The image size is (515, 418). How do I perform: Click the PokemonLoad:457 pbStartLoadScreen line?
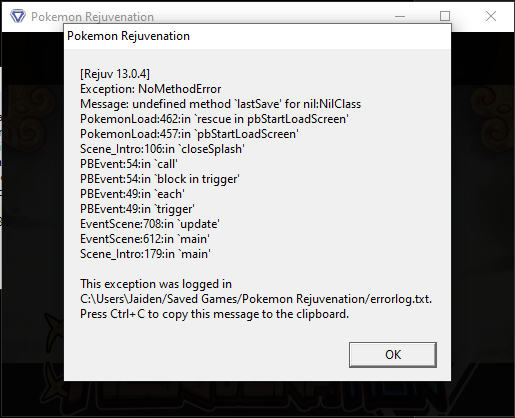click(x=189, y=134)
